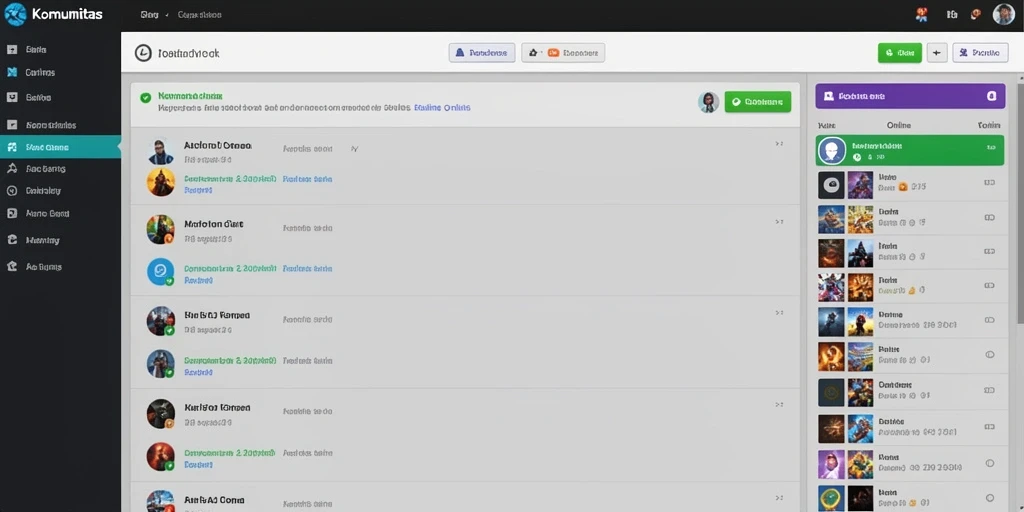Click the plus icon button beside the green button

click(937, 53)
